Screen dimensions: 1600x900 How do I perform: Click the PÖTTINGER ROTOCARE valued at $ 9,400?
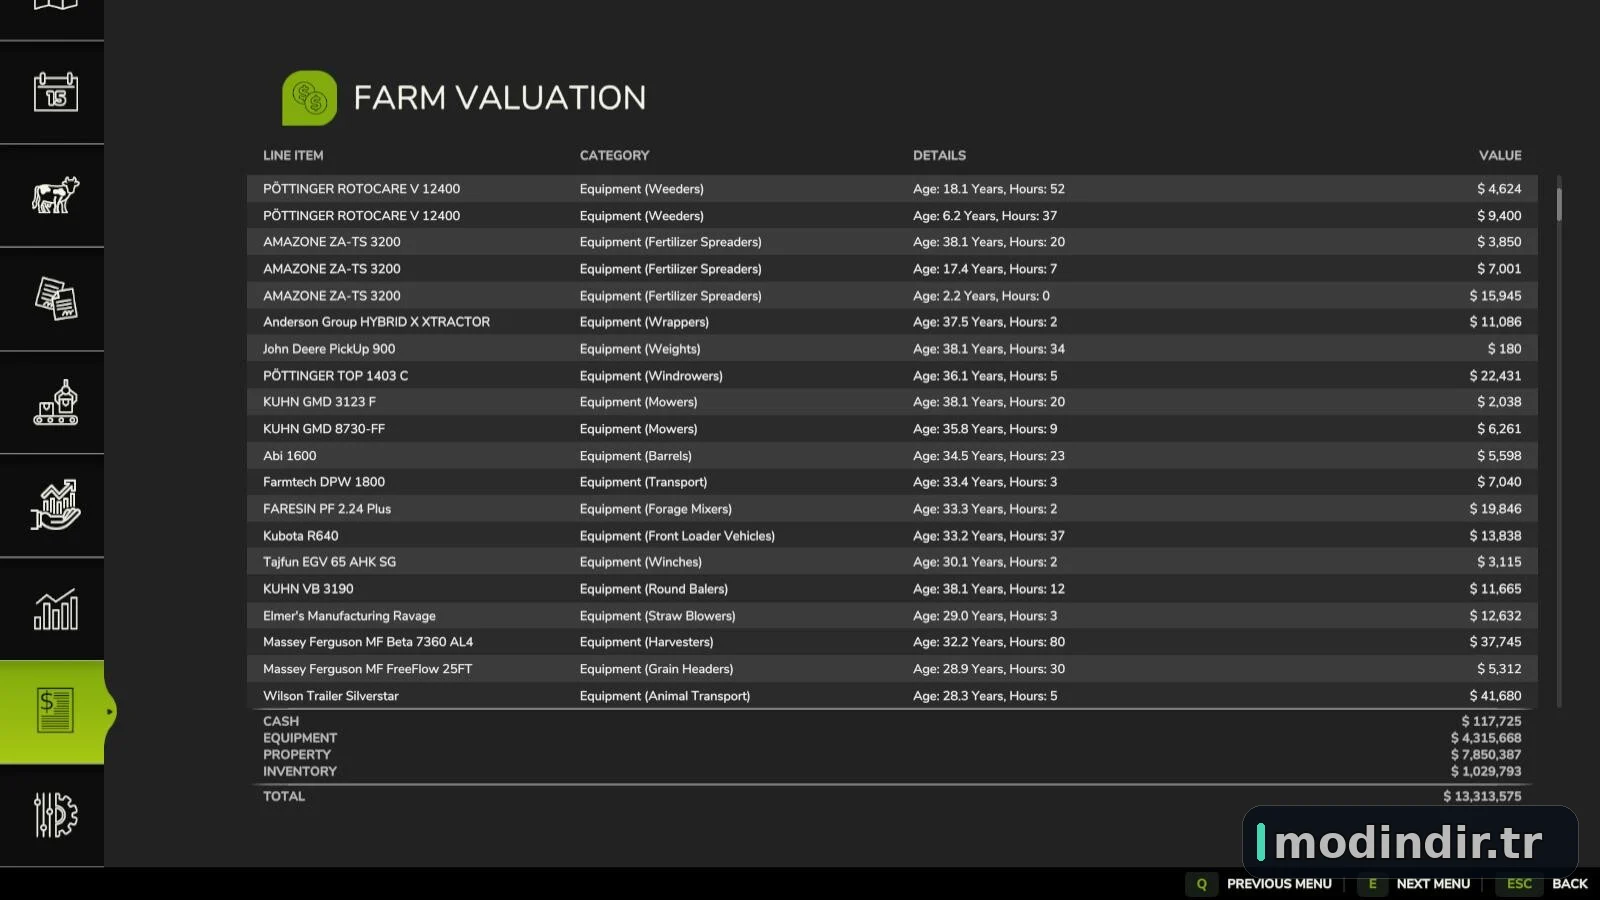pos(892,216)
